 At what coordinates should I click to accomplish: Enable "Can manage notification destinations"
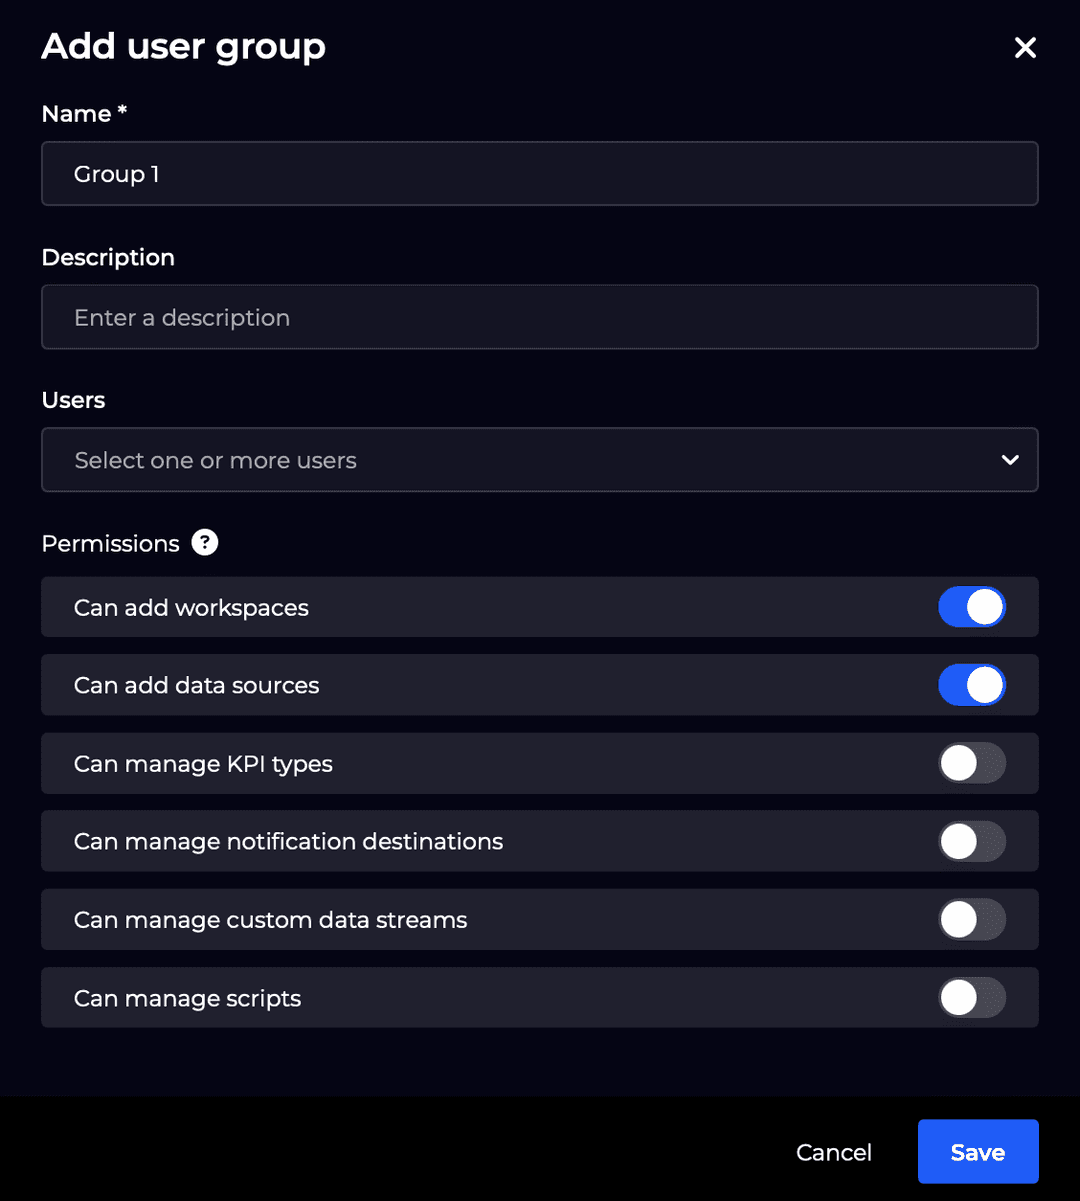coord(971,841)
